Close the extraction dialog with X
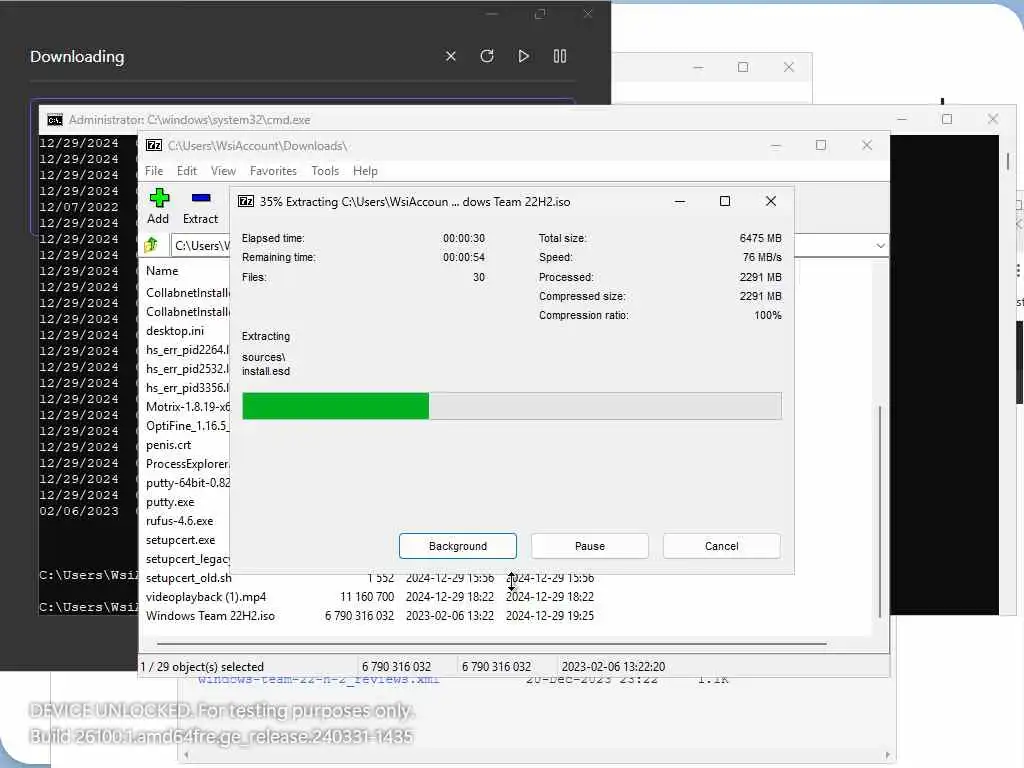Viewport: 1024px width, 768px height. [x=771, y=201]
